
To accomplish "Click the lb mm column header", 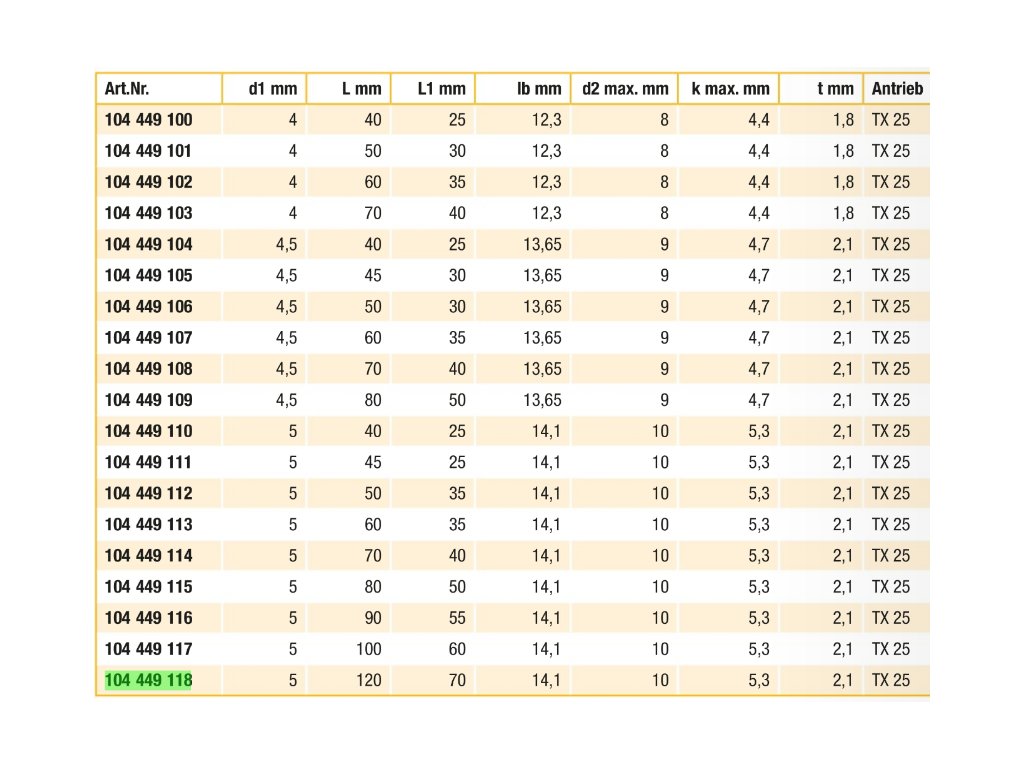I will 539,88.
